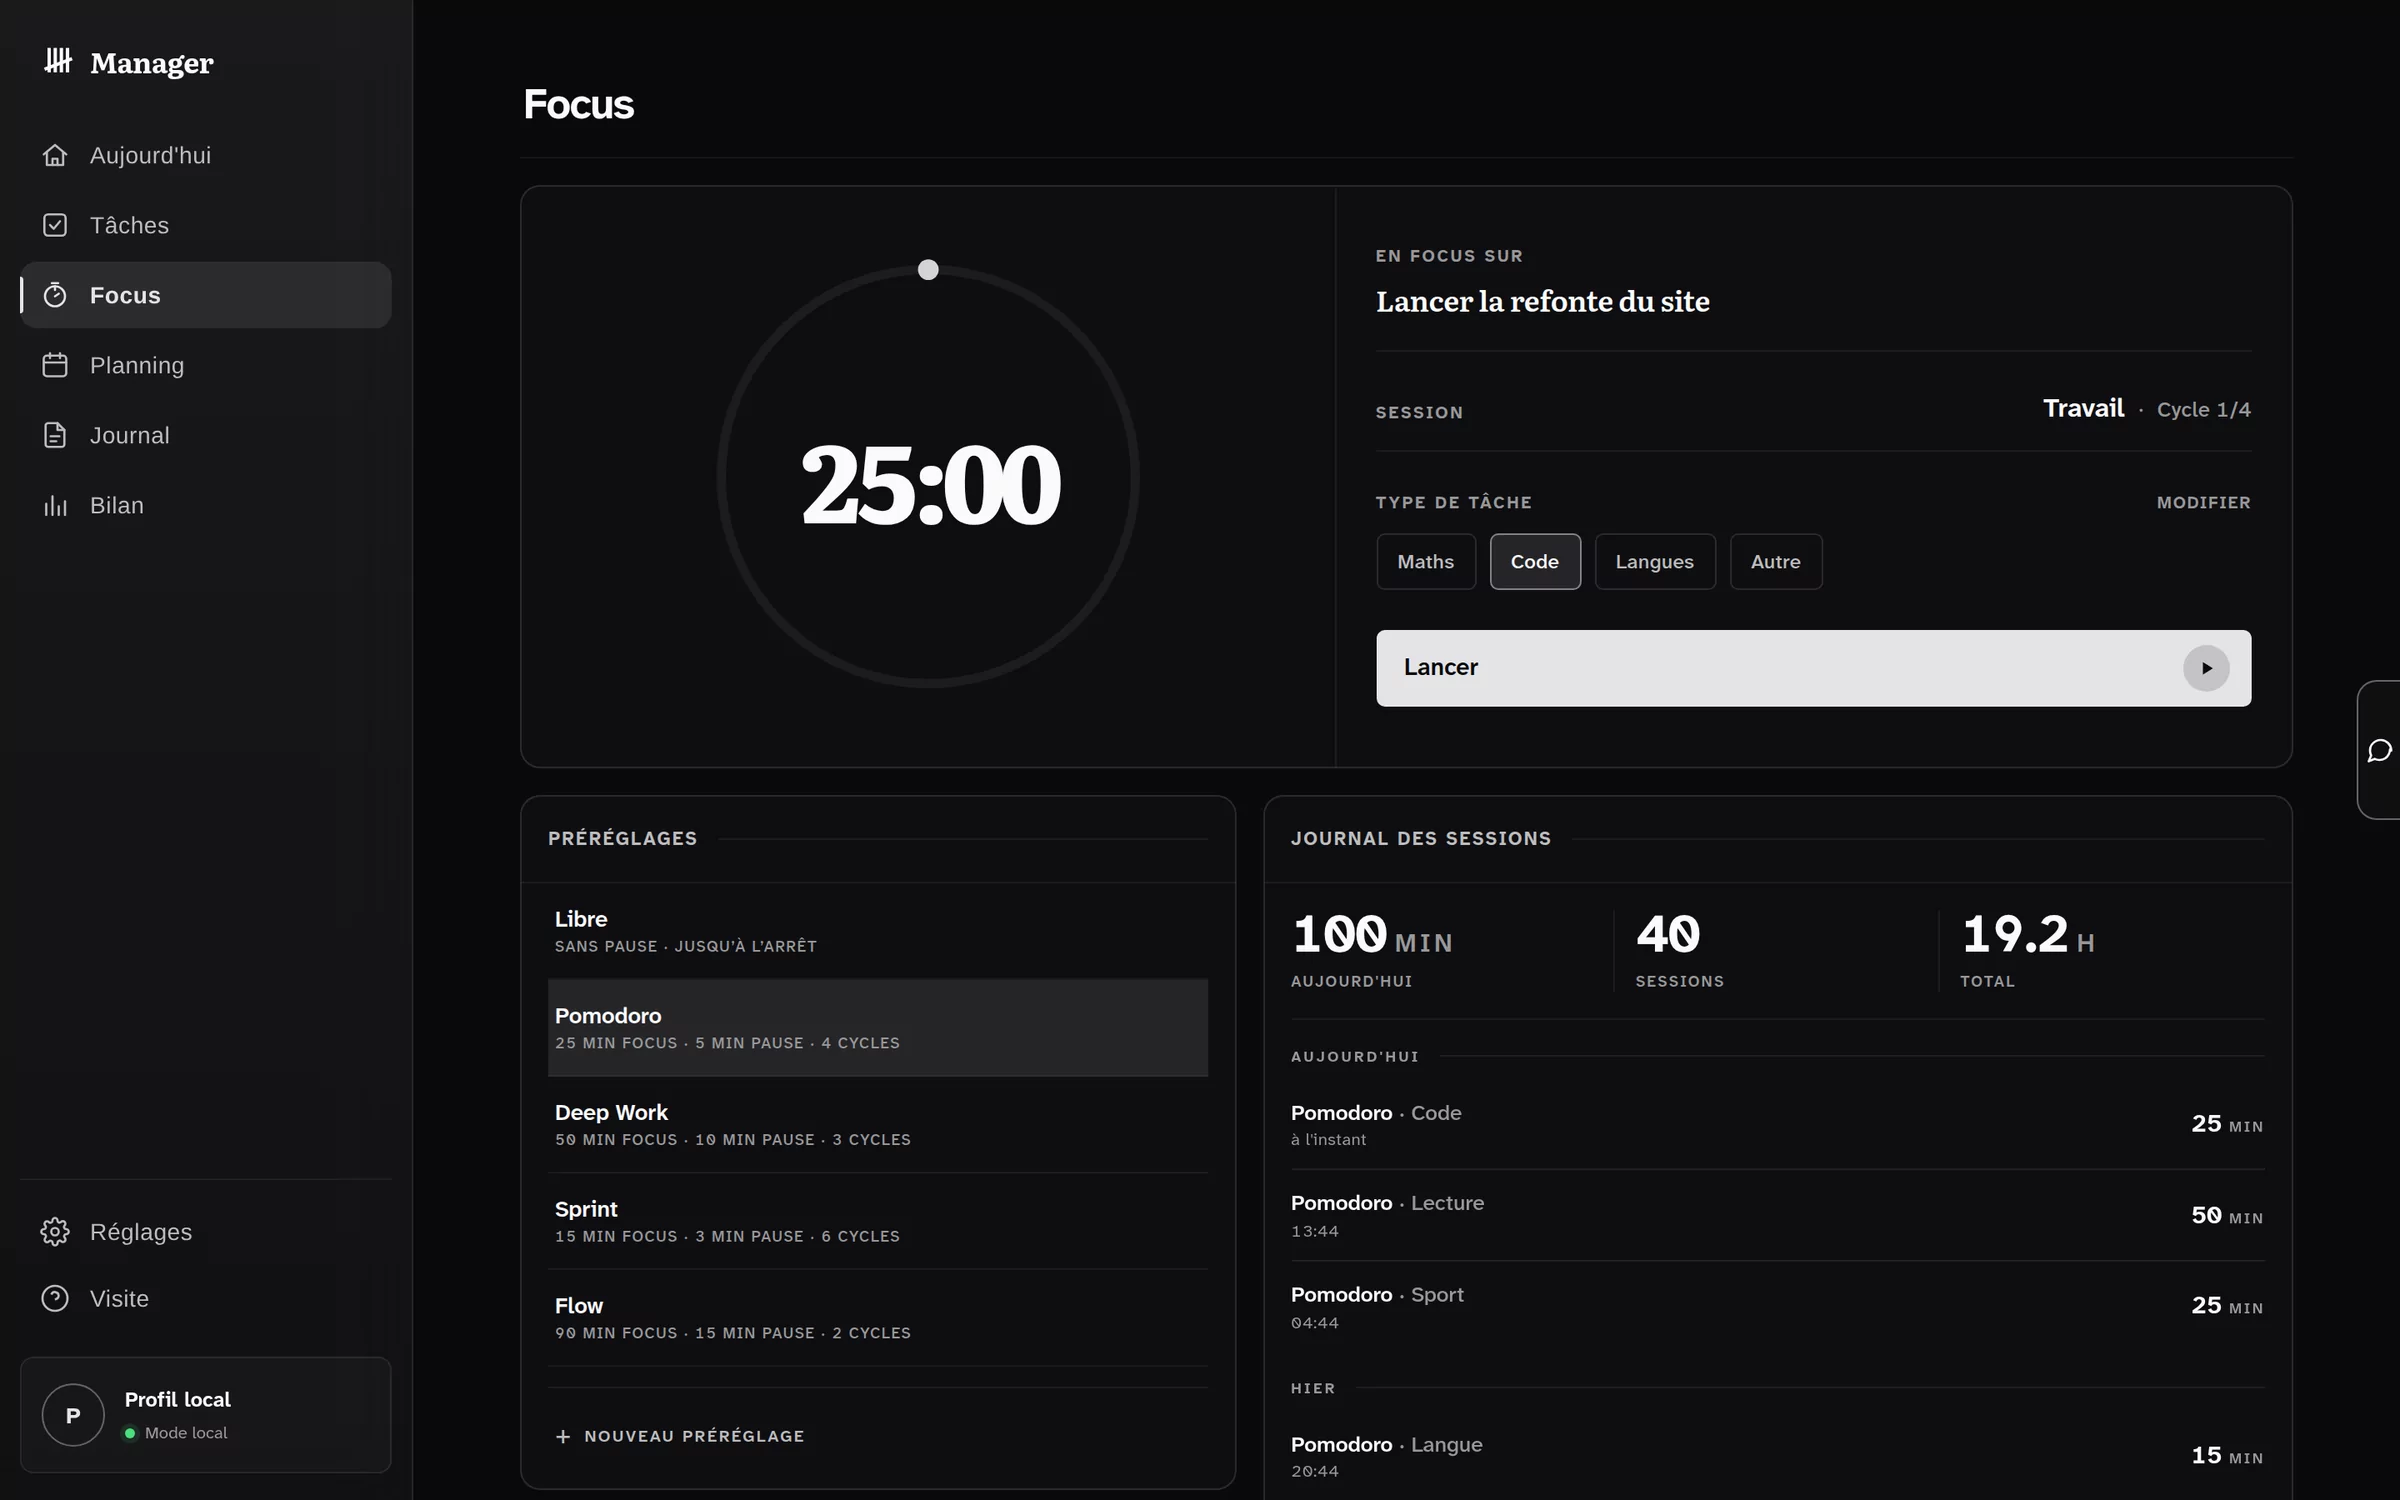The width and height of the screenshot is (2400, 1500).
Task: Click the Travail session label
Action: (x=2083, y=408)
